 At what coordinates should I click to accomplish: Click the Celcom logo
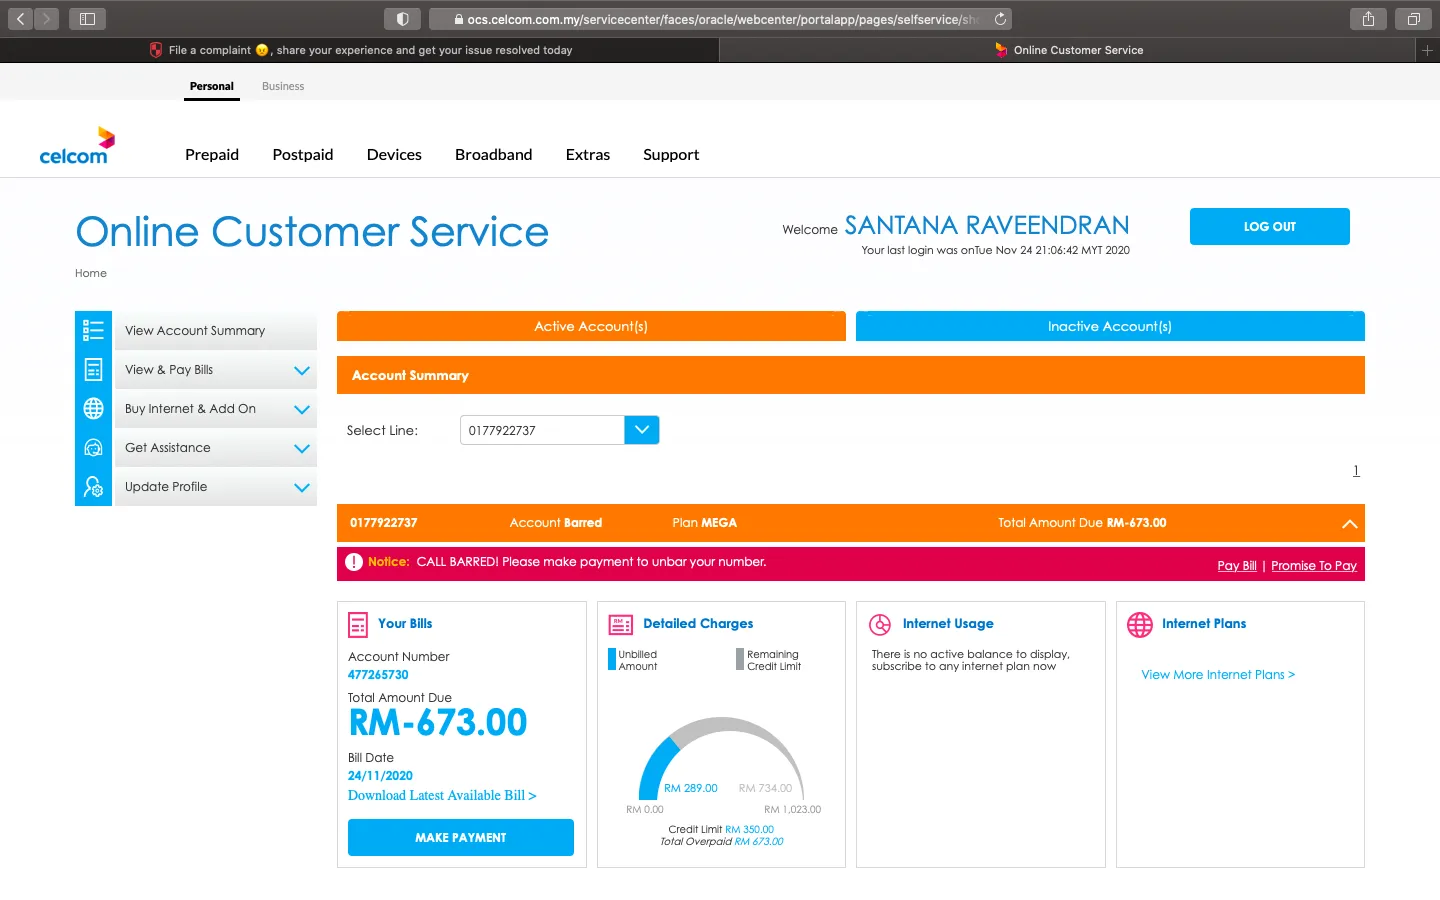[x=77, y=146]
